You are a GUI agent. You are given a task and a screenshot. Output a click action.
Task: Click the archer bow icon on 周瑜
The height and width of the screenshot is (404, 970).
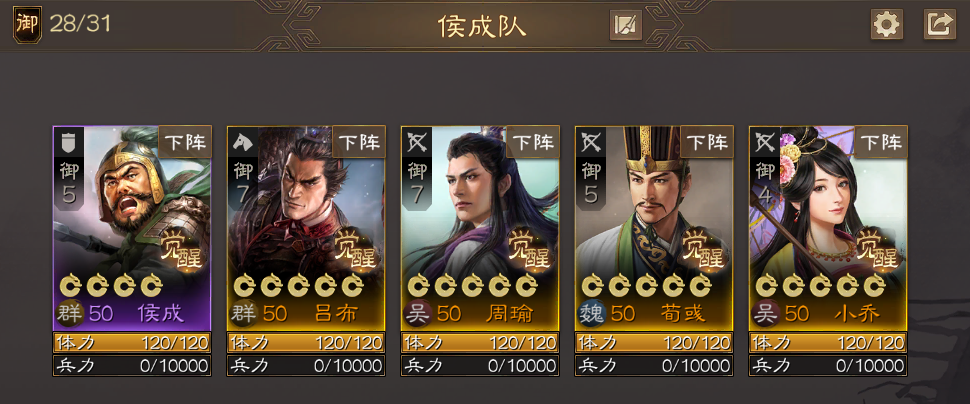point(416,143)
